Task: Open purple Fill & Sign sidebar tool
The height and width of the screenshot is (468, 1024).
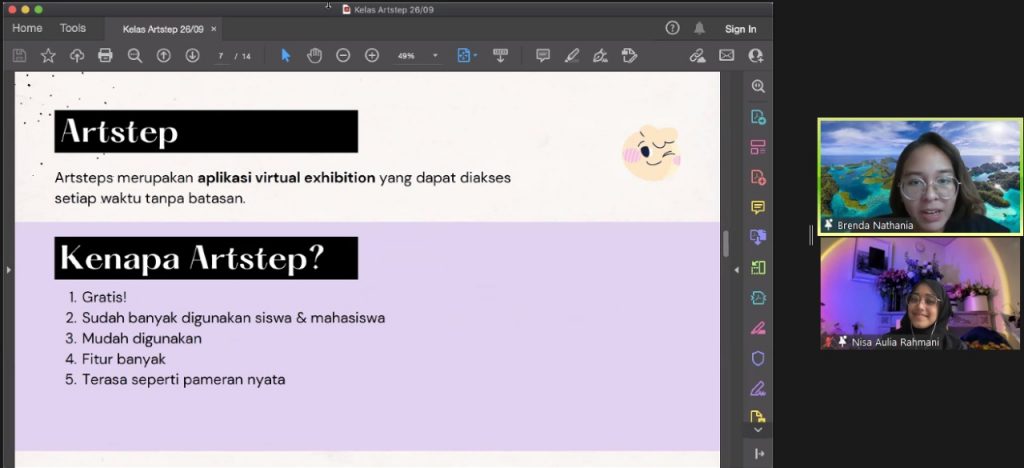Action: (758, 389)
